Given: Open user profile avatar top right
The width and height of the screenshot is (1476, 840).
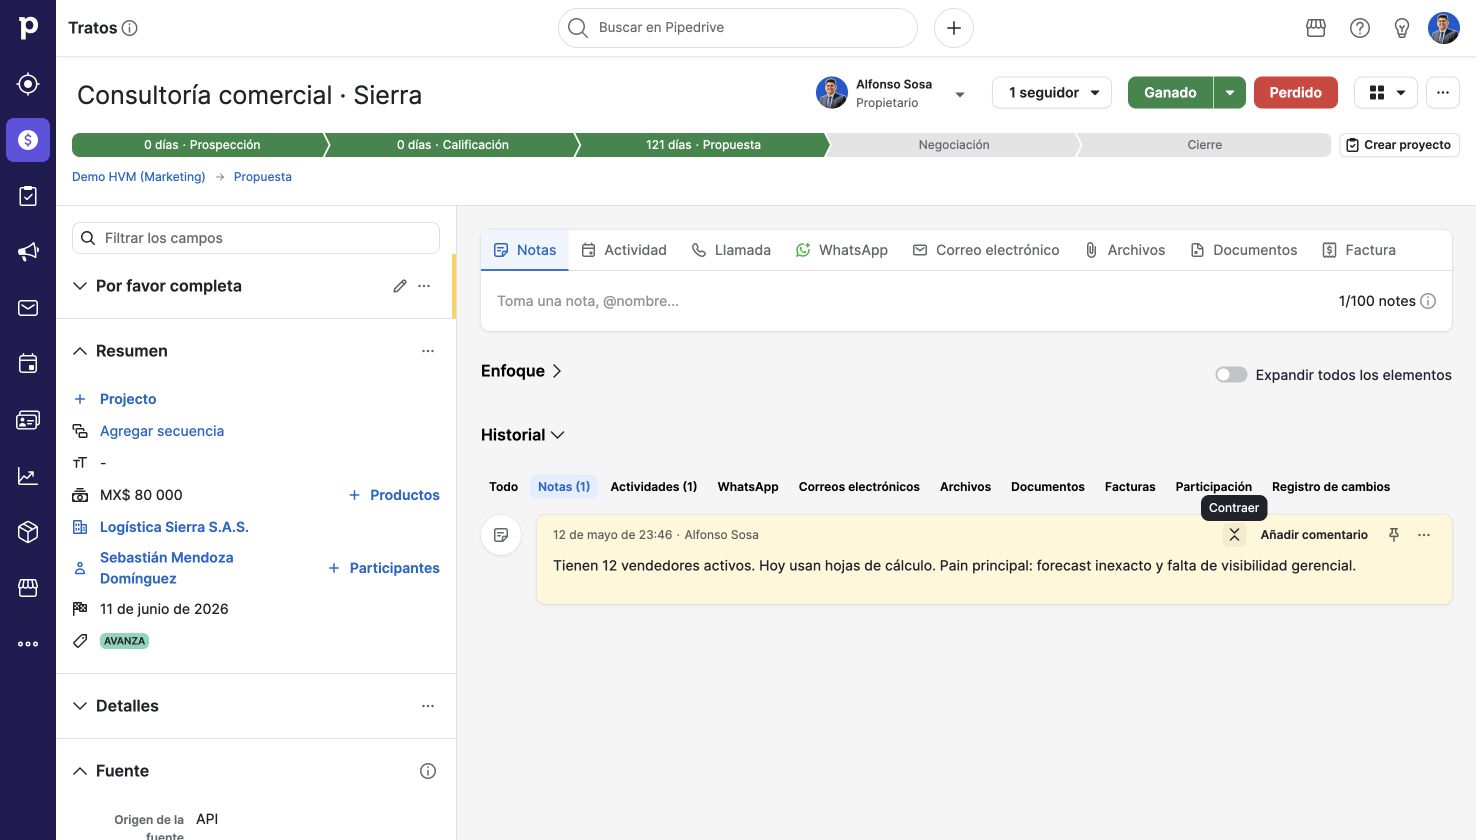Looking at the screenshot, I should 1444,28.
